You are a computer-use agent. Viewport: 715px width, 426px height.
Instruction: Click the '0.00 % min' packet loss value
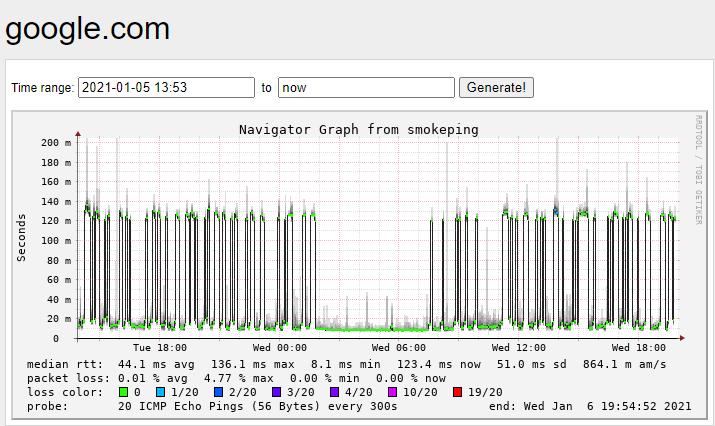tap(325, 379)
